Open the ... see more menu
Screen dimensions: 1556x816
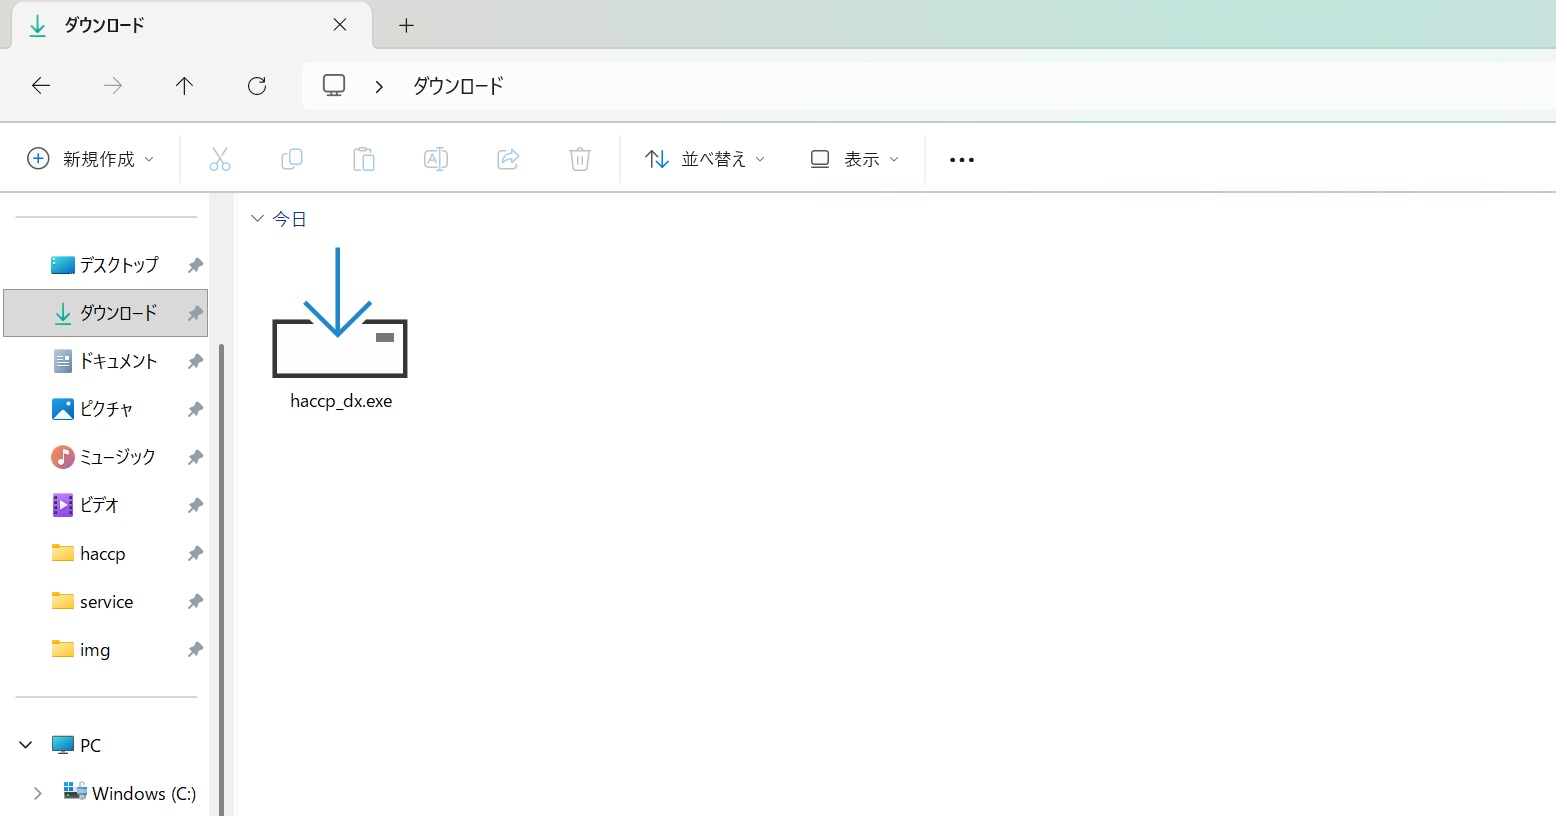point(961,158)
